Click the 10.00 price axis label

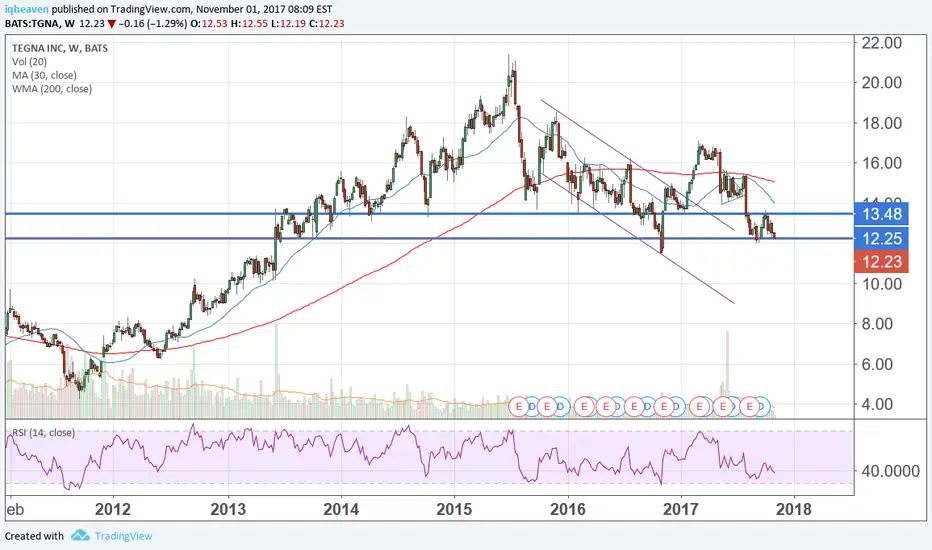[881, 284]
